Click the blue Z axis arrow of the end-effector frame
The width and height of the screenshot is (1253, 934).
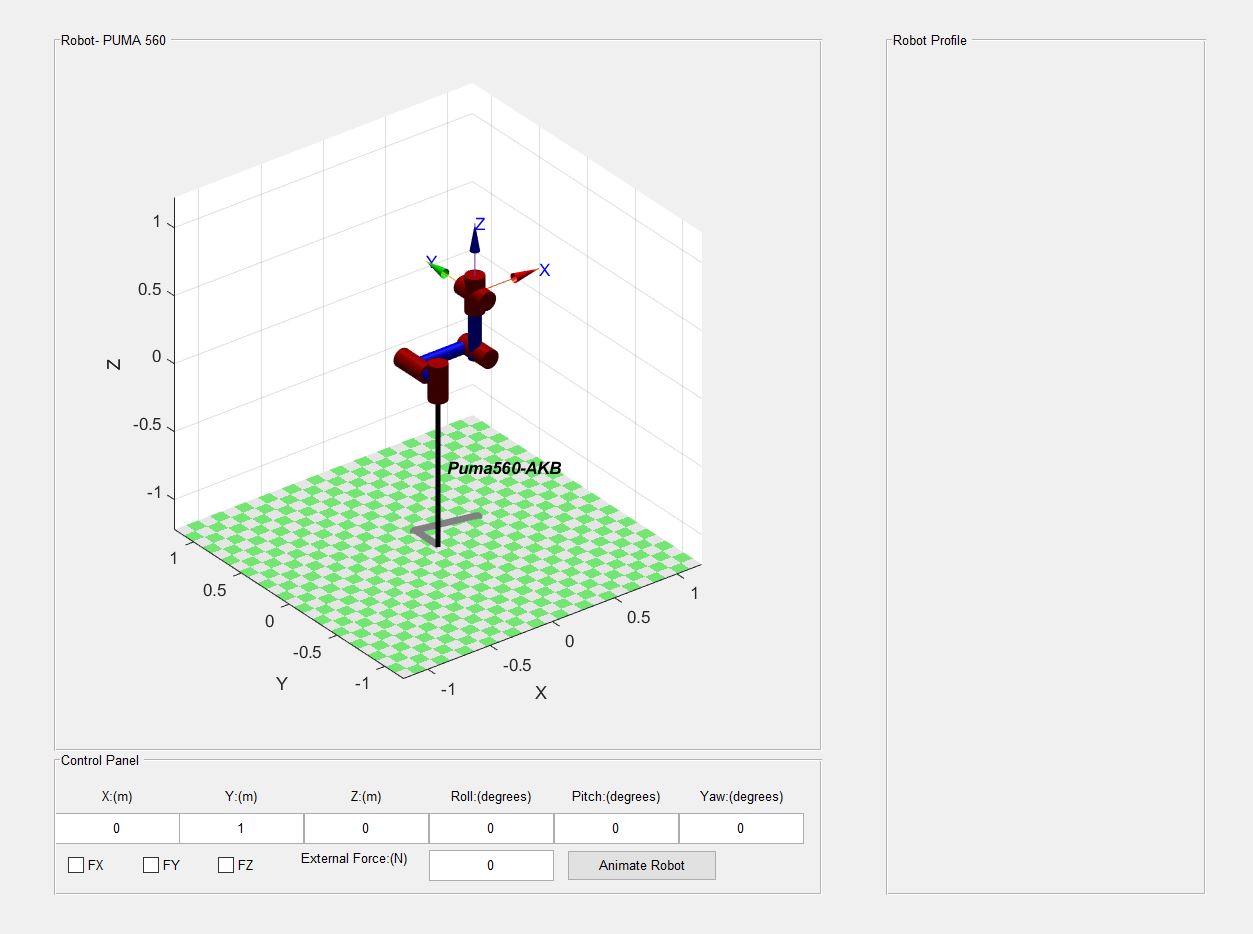click(475, 240)
